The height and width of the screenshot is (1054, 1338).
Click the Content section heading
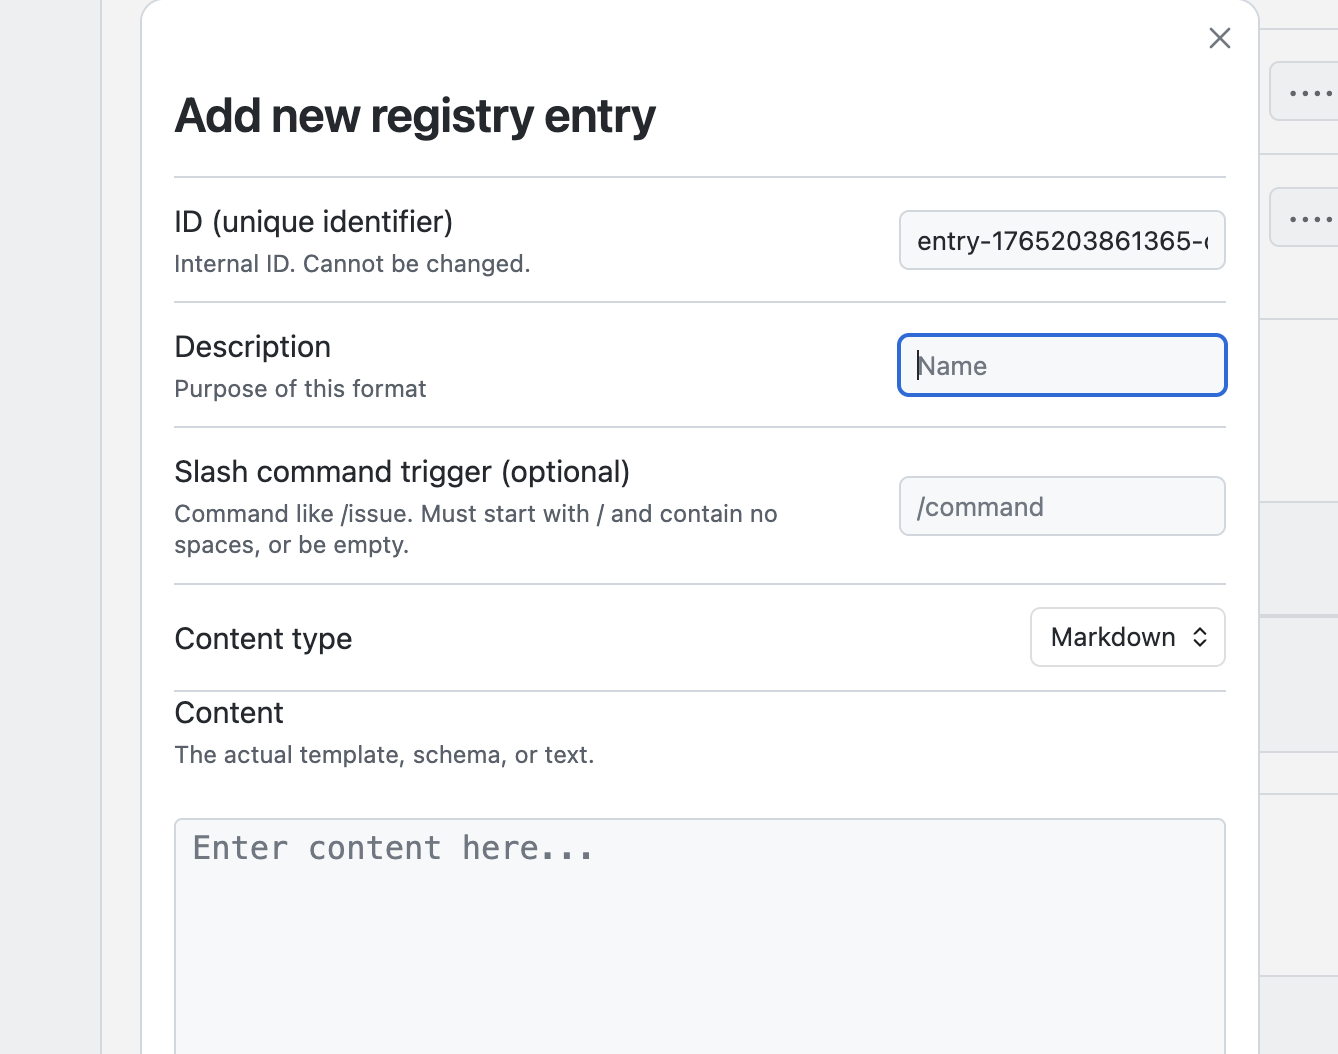pos(228,712)
